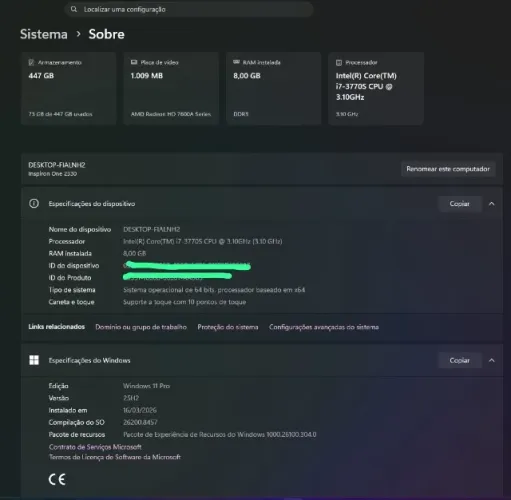
Task: Click the '25H2' version value
Action: 131,398
